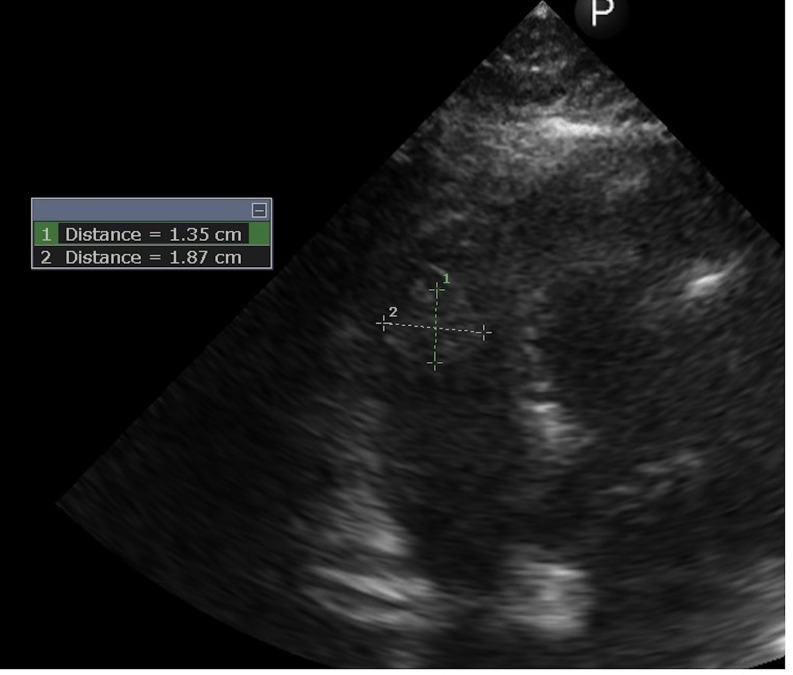The image size is (793, 675).
Task: Click the left caliper of measurement 2
Action: click(x=383, y=323)
